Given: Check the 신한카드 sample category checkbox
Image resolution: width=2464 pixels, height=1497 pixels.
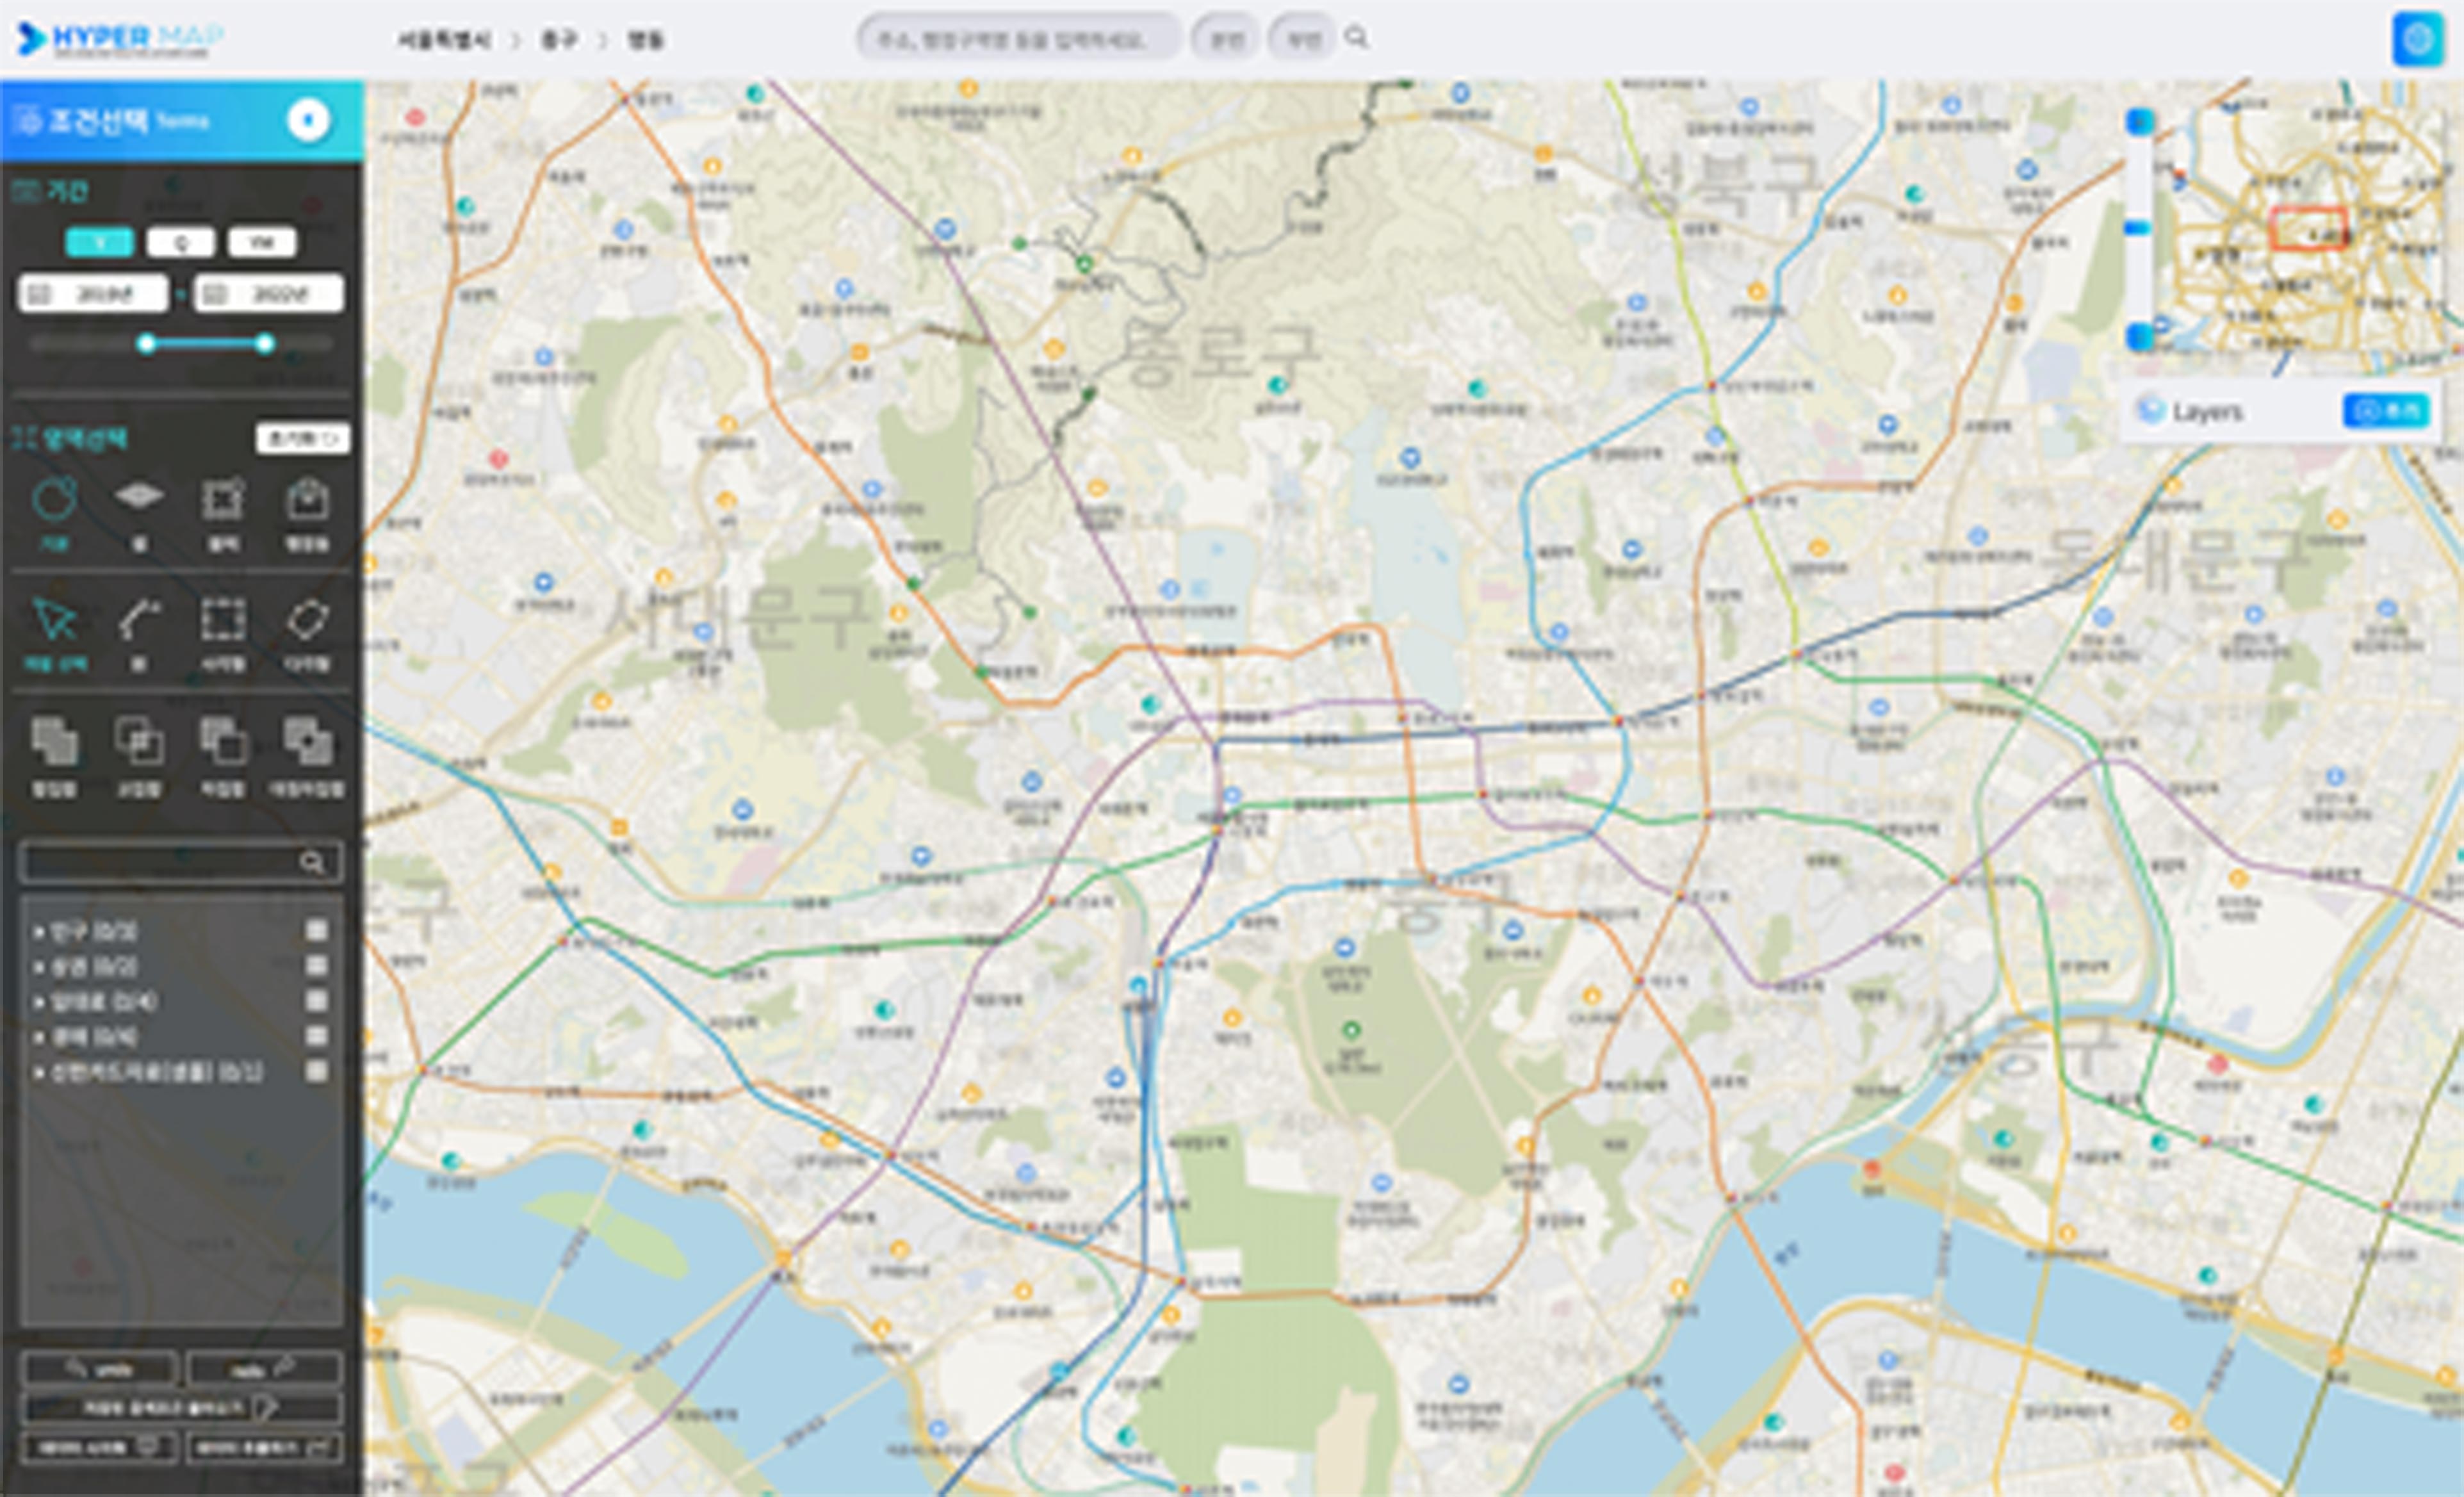Looking at the screenshot, I should pyautogui.click(x=317, y=1071).
